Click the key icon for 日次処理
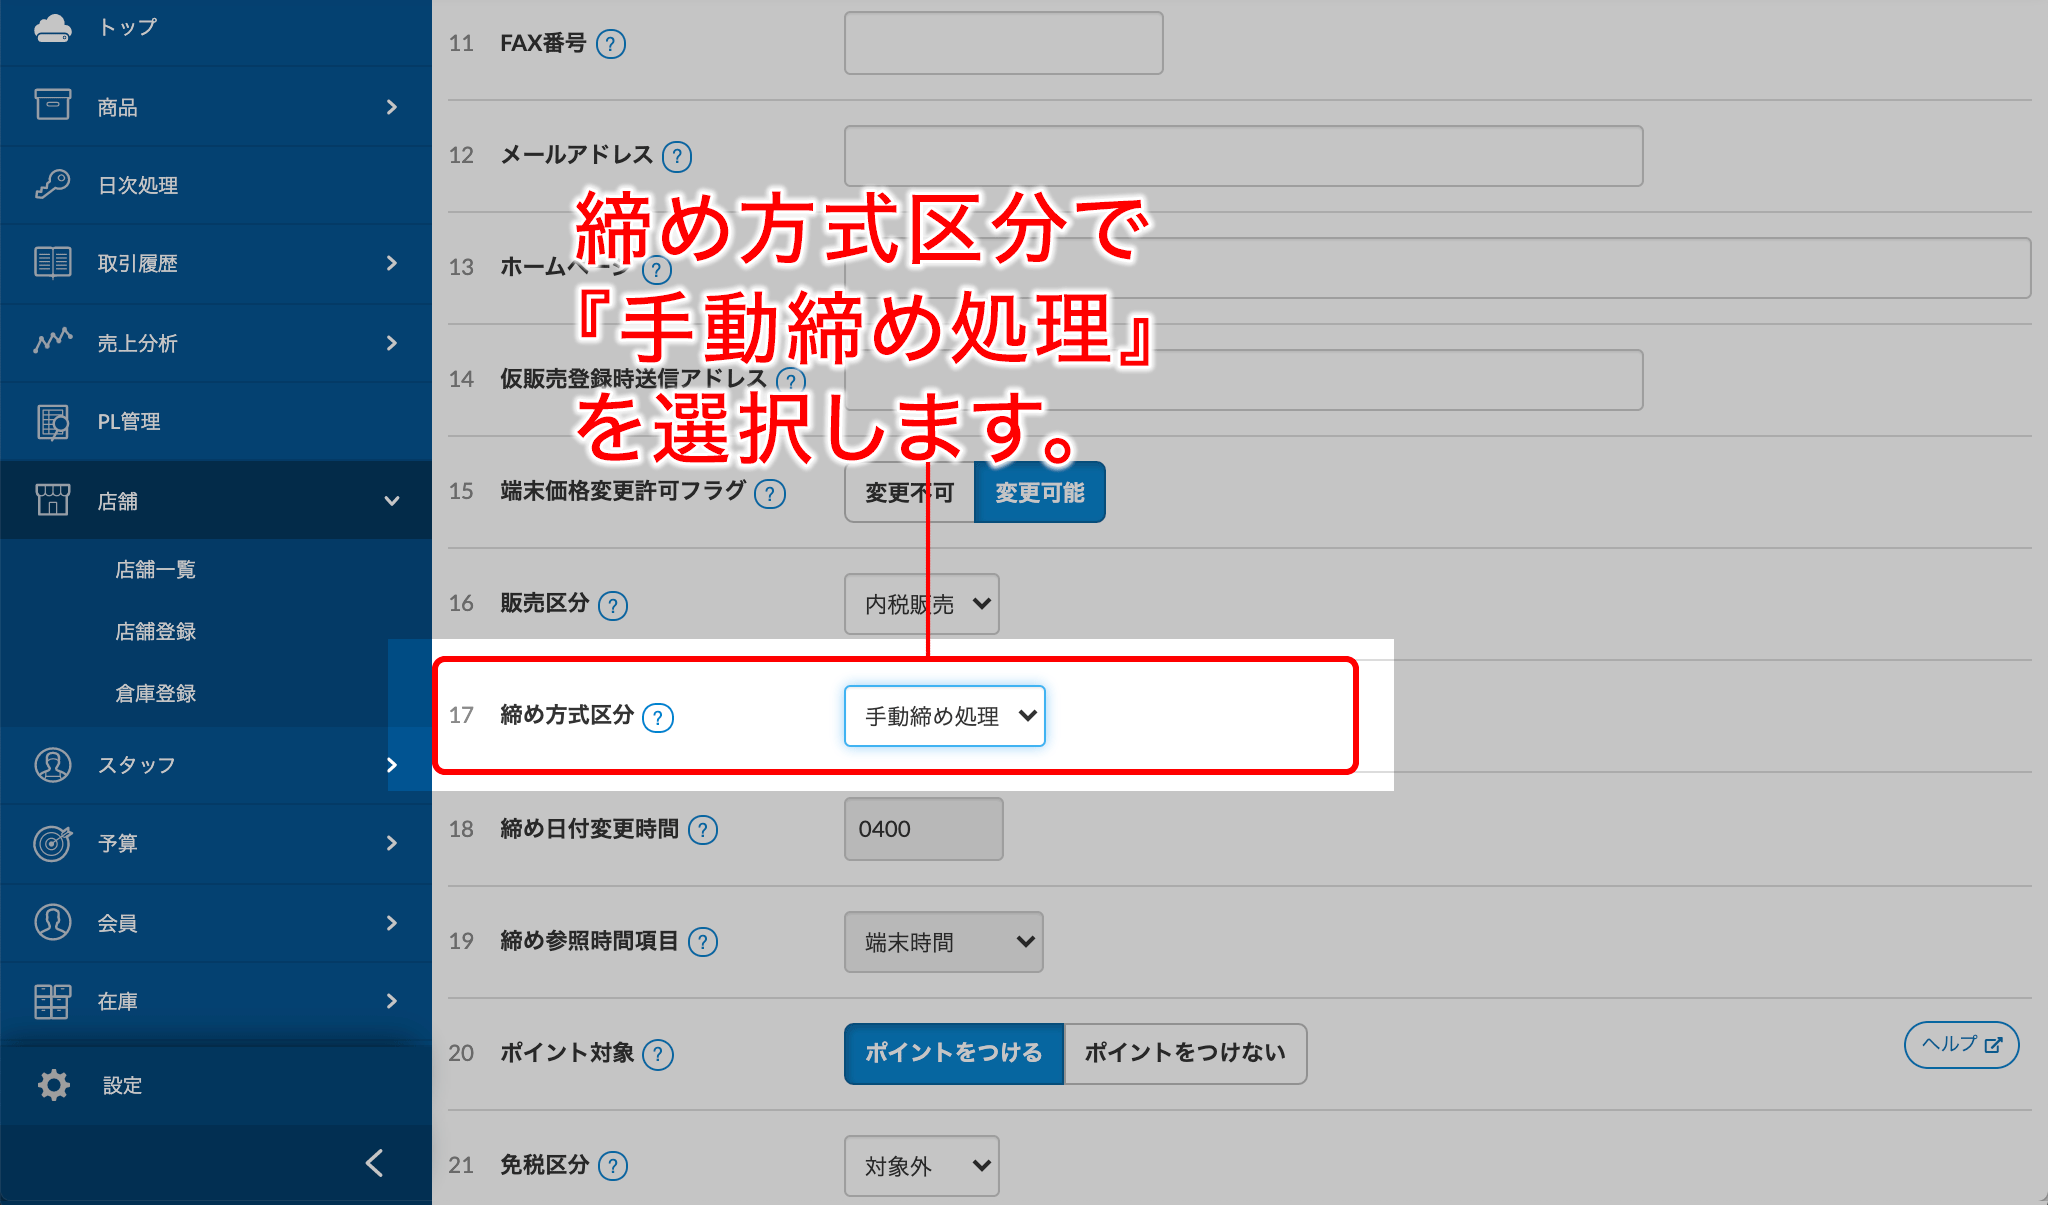 [52, 185]
